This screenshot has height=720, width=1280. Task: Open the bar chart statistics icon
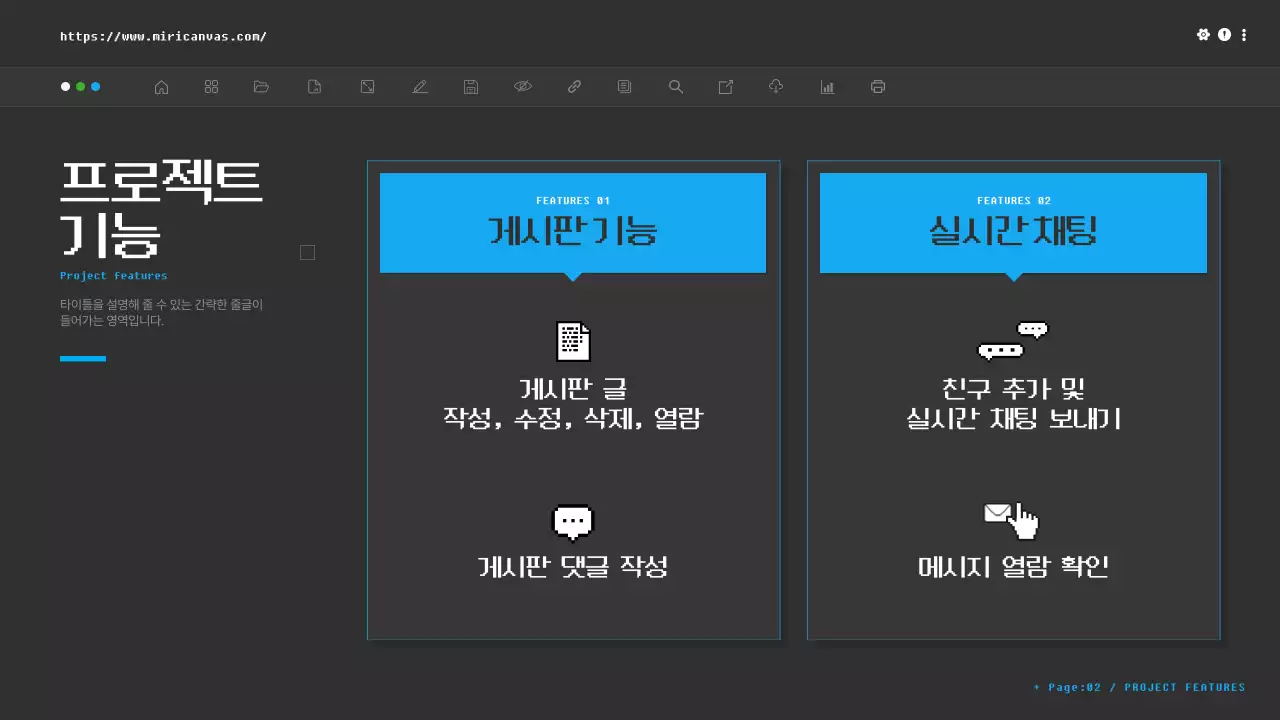827,87
